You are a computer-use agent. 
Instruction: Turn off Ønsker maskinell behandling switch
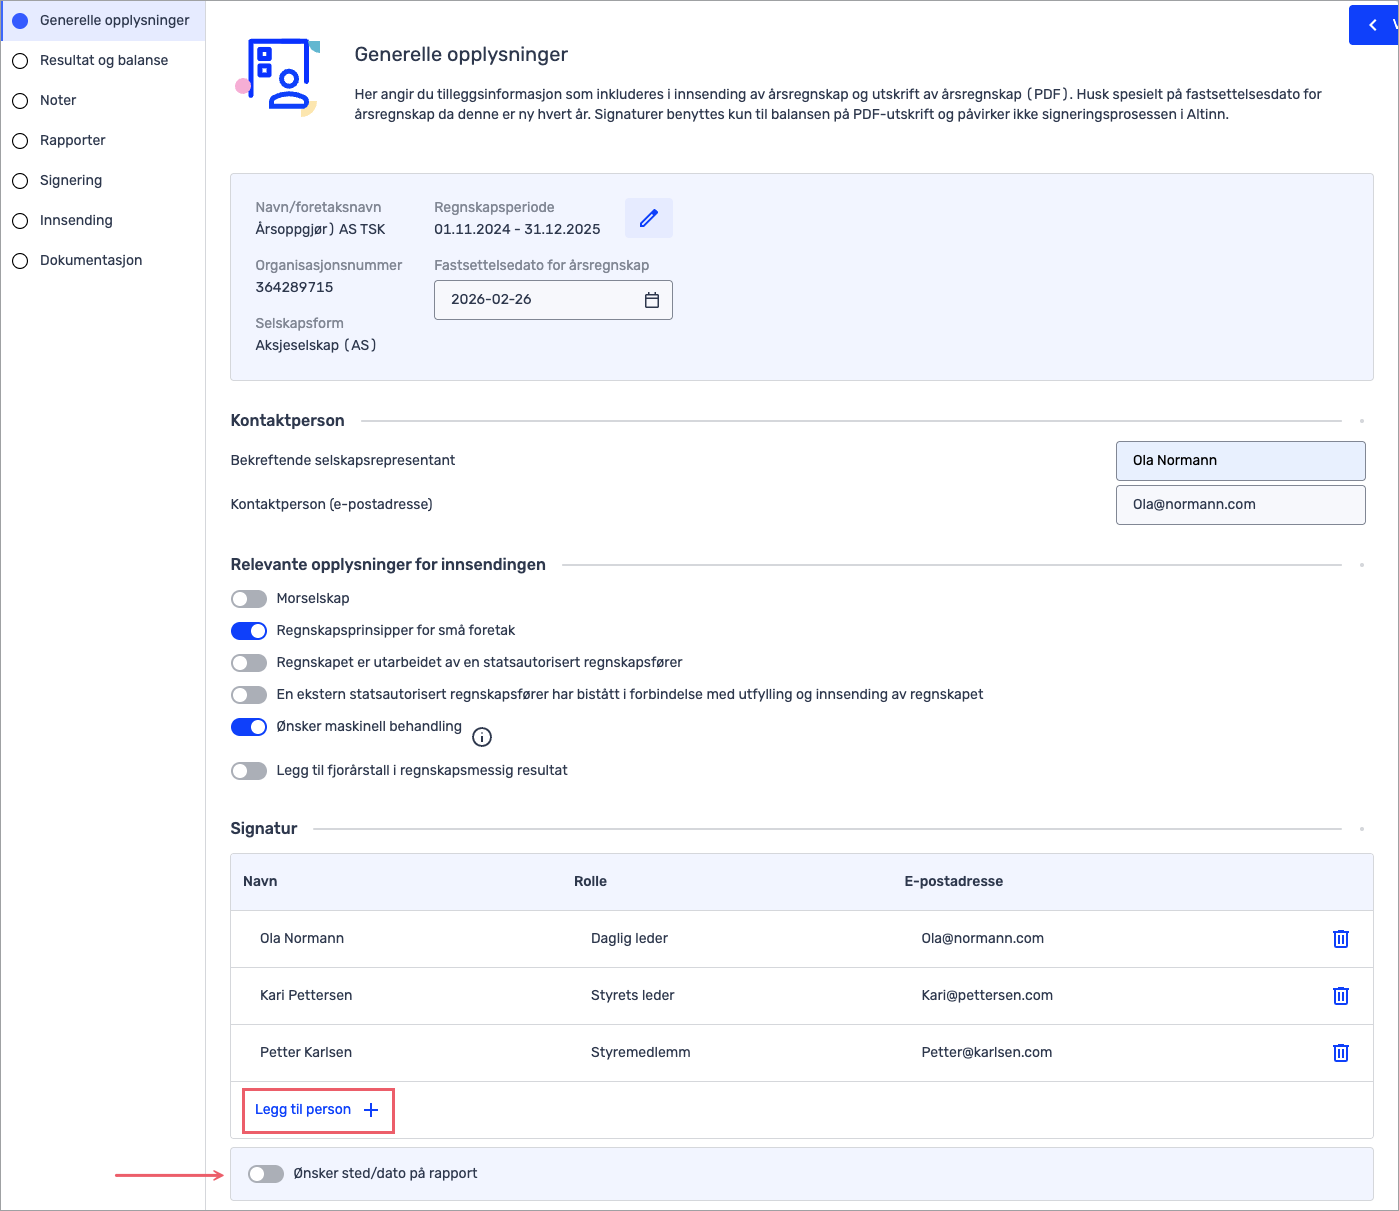(249, 727)
